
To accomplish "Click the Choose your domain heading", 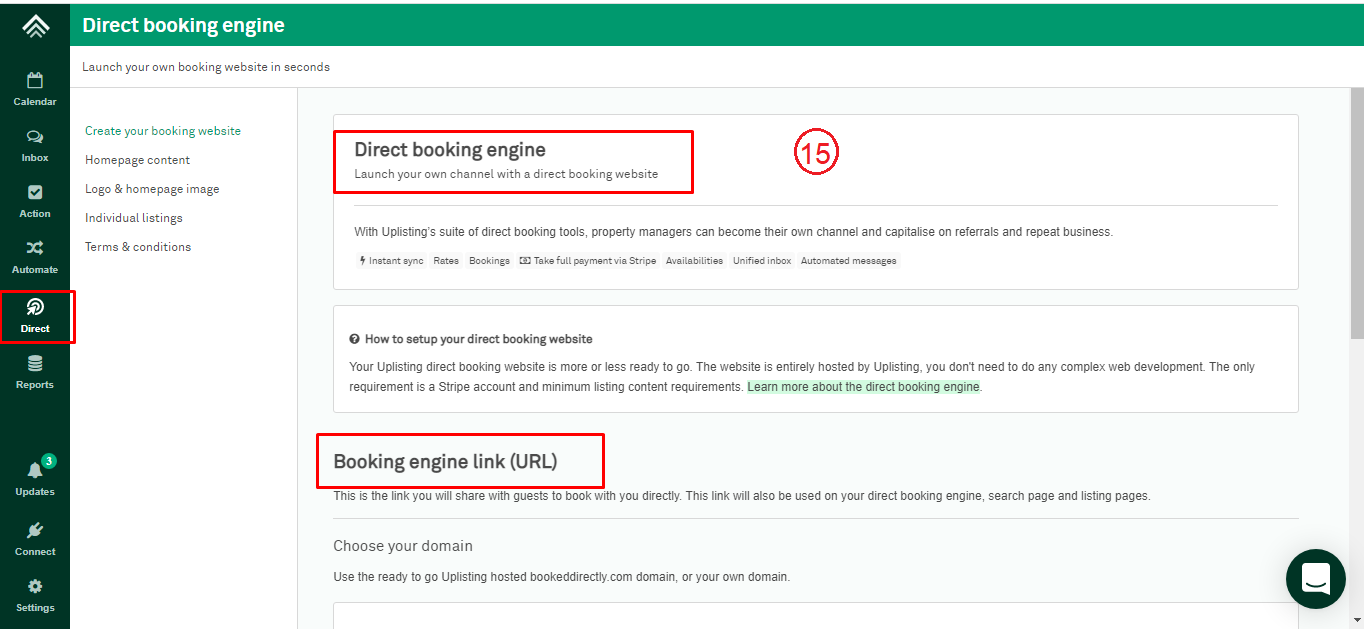I will [403, 546].
